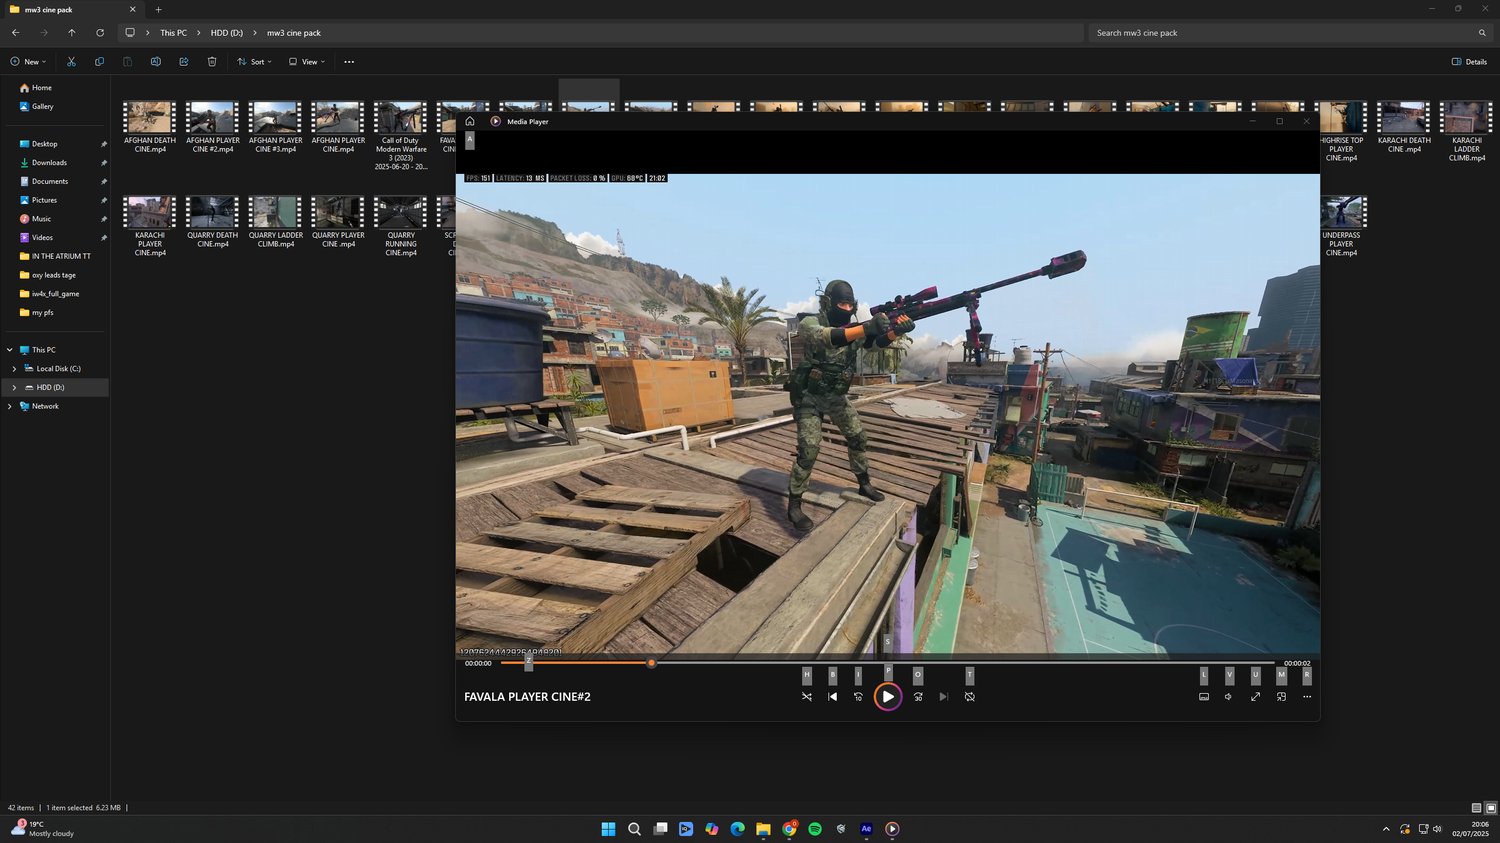Image resolution: width=1500 pixels, height=843 pixels.
Task: Toggle shuffle in Media Player
Action: [x=807, y=697]
